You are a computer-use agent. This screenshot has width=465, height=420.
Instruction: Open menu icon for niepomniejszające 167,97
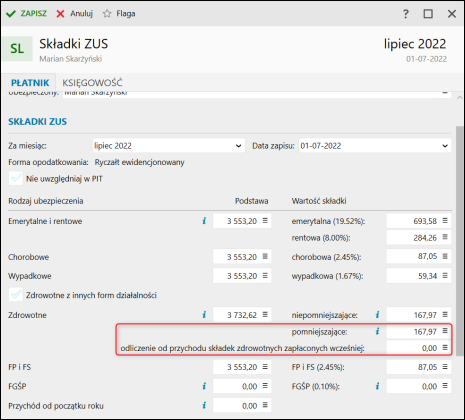click(x=445, y=314)
